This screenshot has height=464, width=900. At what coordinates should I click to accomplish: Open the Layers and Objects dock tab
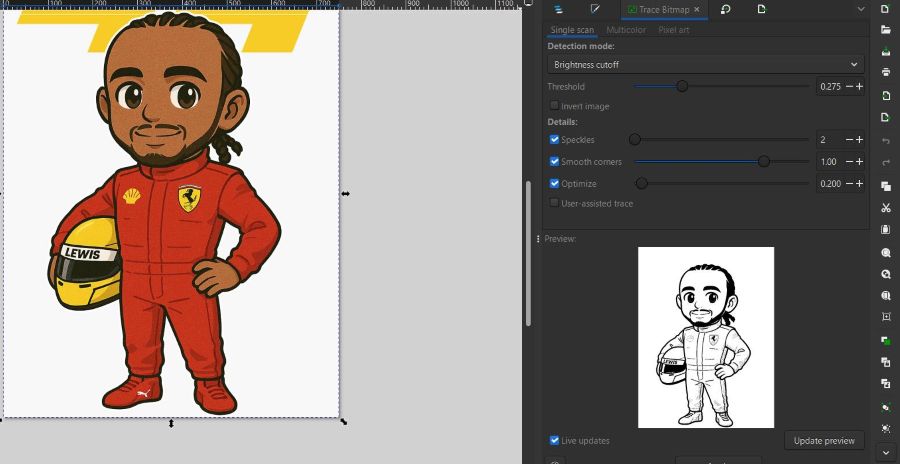click(558, 9)
